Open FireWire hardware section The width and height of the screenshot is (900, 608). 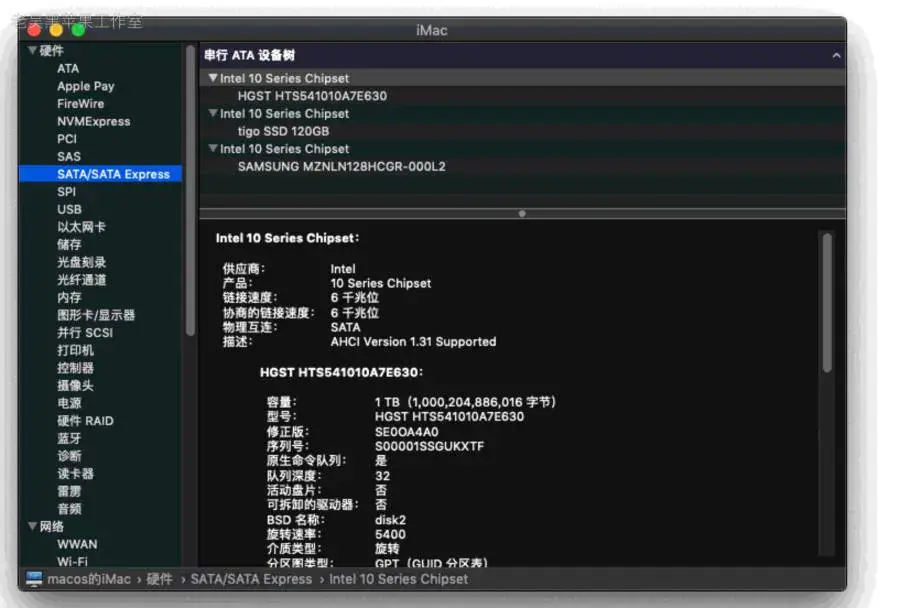80,104
